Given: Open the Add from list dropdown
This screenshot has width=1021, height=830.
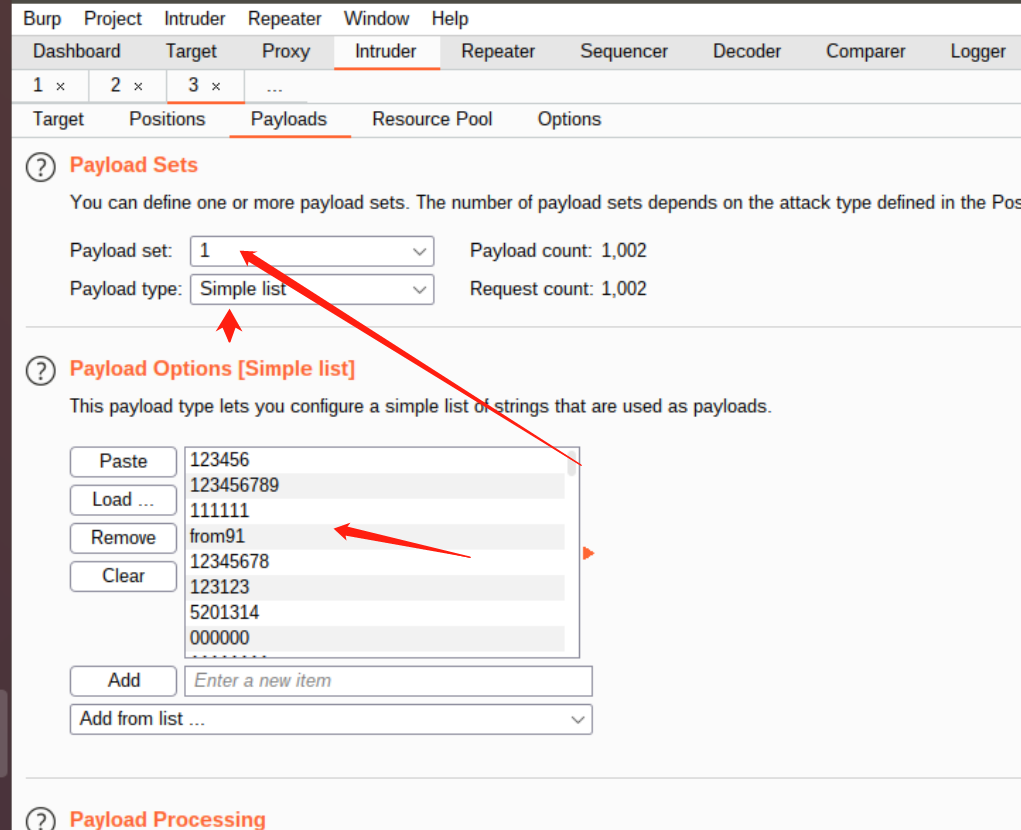Looking at the screenshot, I should [x=331, y=719].
